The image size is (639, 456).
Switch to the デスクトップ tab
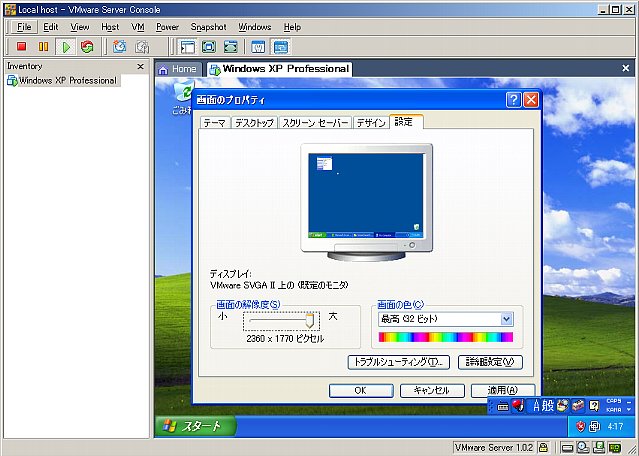tap(254, 123)
